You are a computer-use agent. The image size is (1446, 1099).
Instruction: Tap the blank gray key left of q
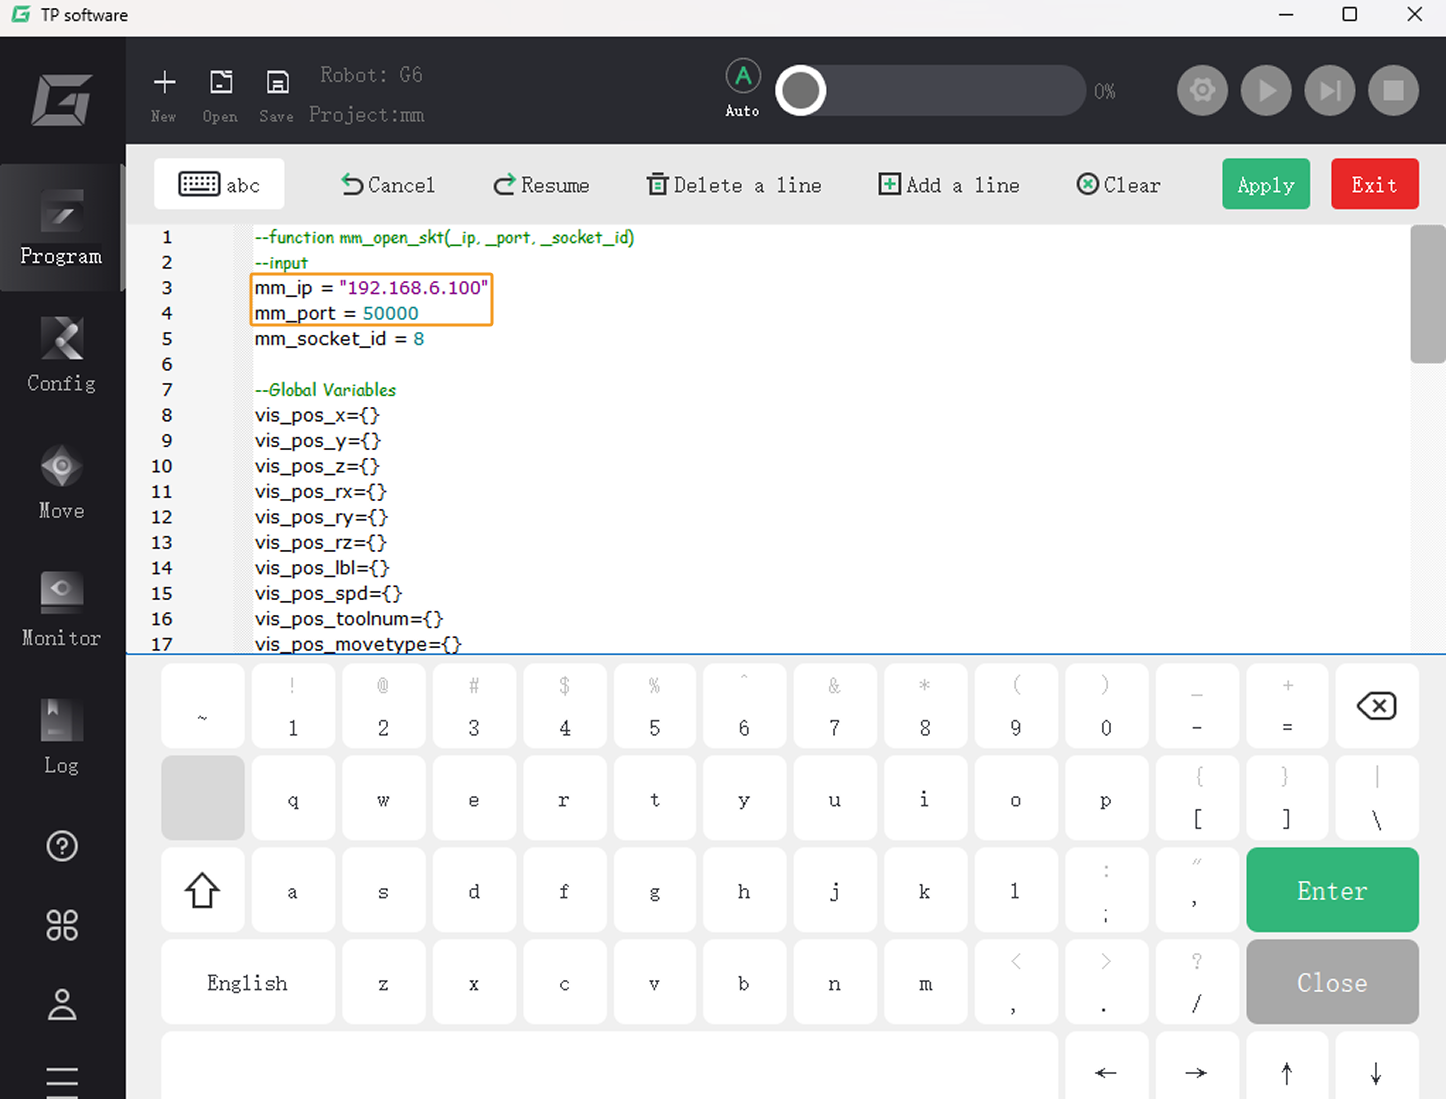(x=203, y=798)
